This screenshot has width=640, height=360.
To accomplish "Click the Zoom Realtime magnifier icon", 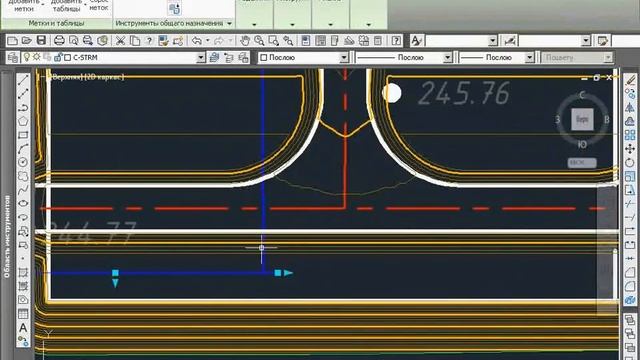I will tap(259, 40).
